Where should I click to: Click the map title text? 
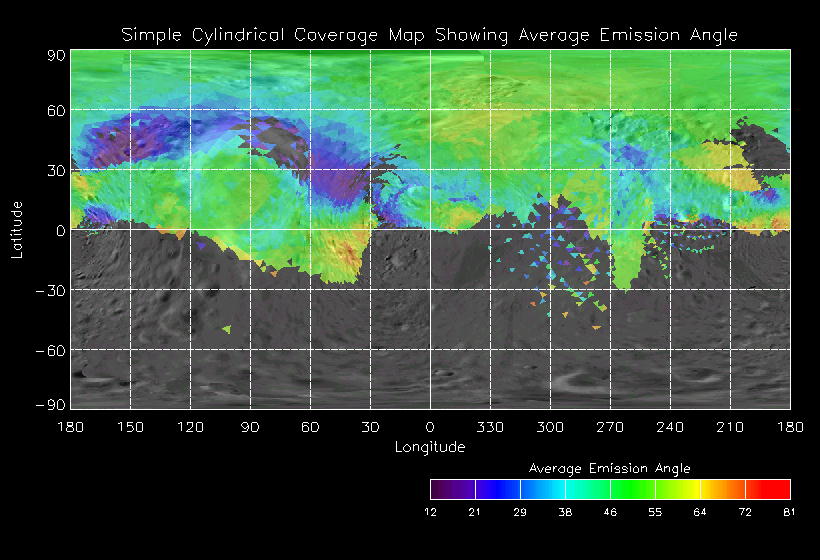point(429,35)
